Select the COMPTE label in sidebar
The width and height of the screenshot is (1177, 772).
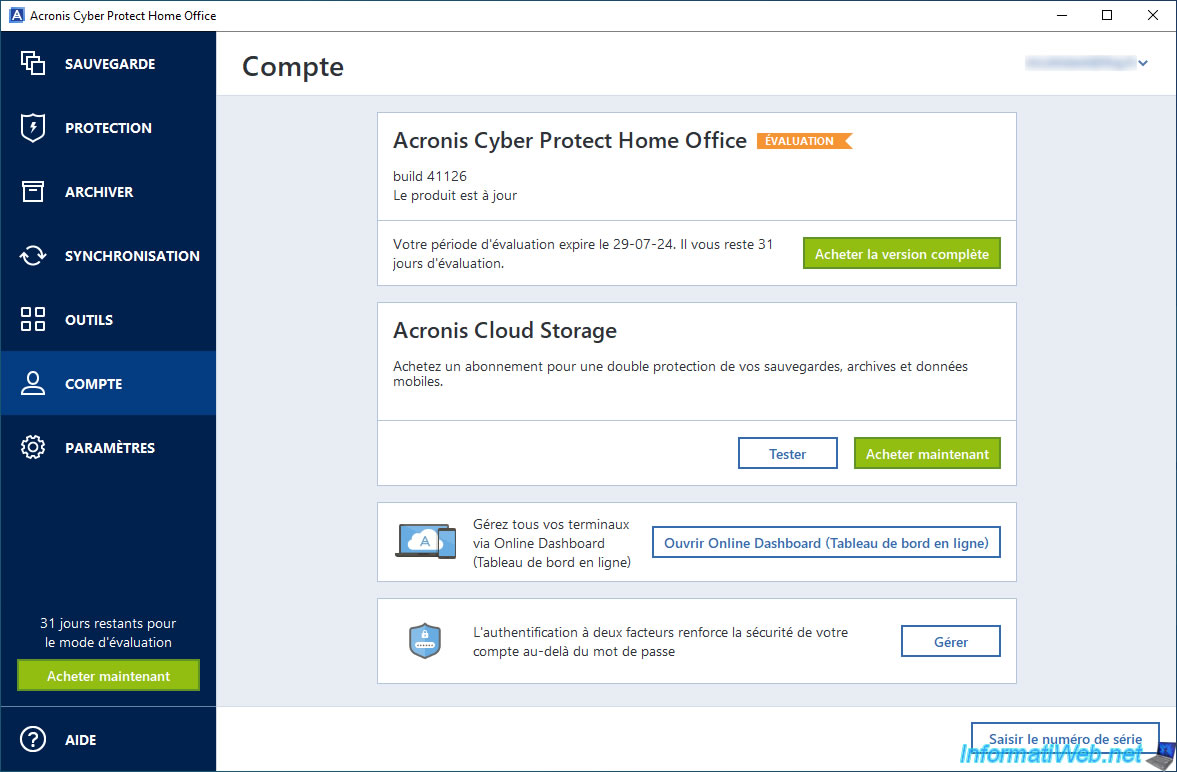coord(93,384)
